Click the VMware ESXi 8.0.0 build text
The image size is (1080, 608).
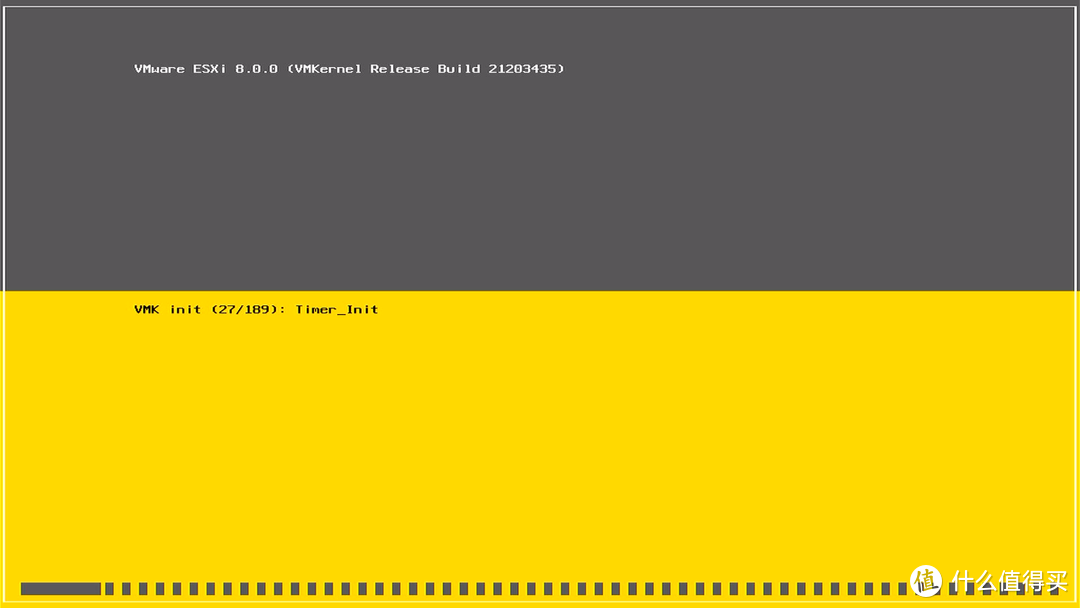coord(349,69)
